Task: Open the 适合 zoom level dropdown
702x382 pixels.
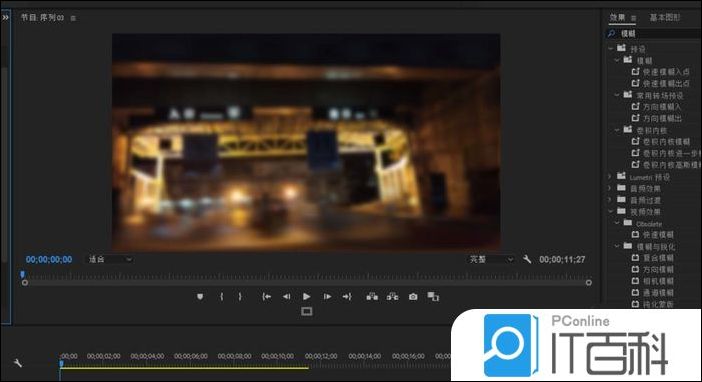Action: pos(109,259)
